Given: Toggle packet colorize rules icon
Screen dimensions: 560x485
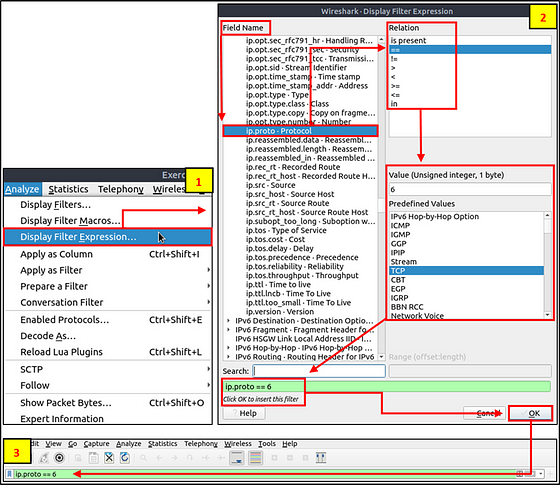Looking at the screenshot, I should point(256,458).
